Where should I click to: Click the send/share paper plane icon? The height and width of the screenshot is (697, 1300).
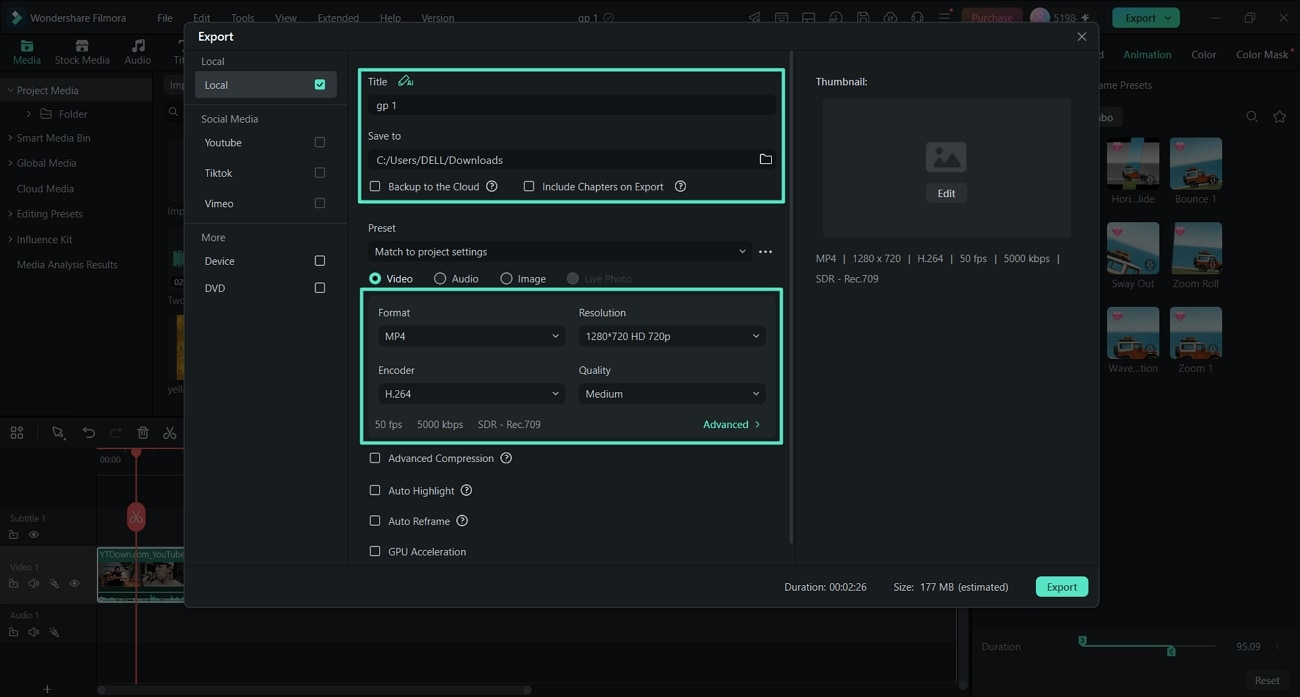(754, 18)
